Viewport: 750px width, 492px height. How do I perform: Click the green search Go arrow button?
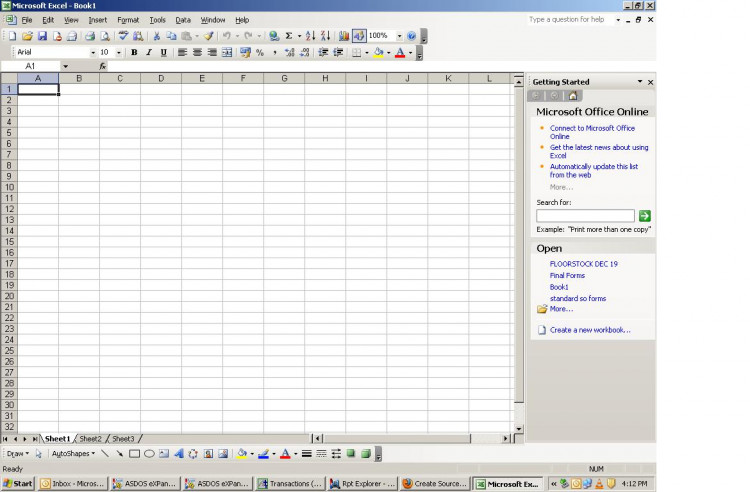point(644,216)
